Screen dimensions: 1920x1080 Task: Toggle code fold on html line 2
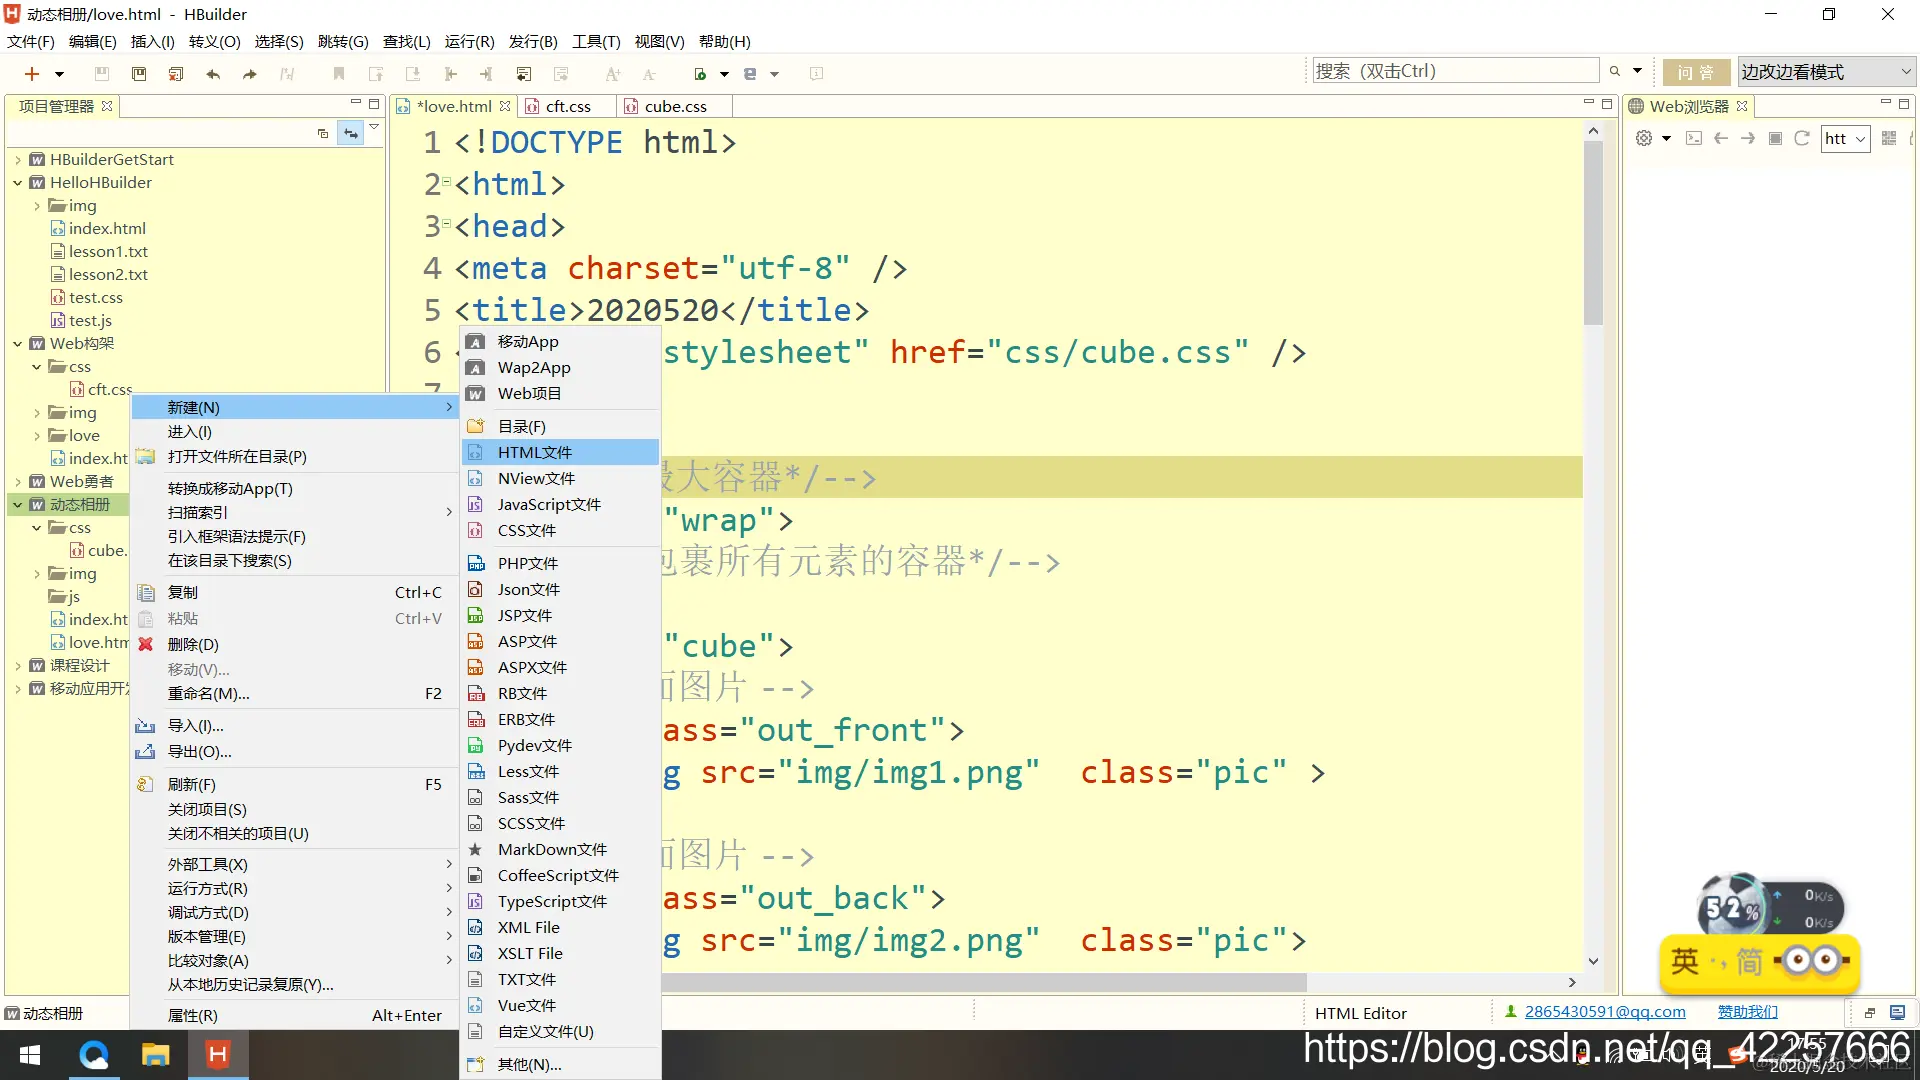446,181
